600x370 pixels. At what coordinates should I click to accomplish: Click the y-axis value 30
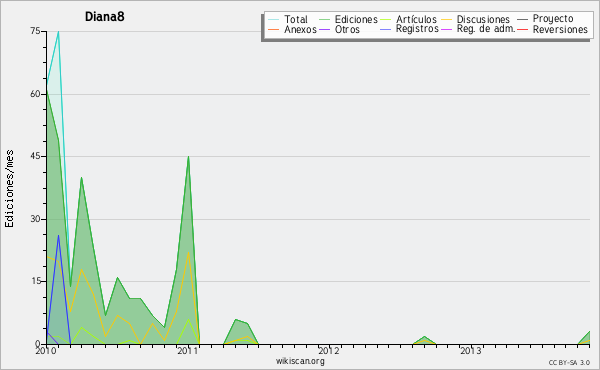click(35, 219)
